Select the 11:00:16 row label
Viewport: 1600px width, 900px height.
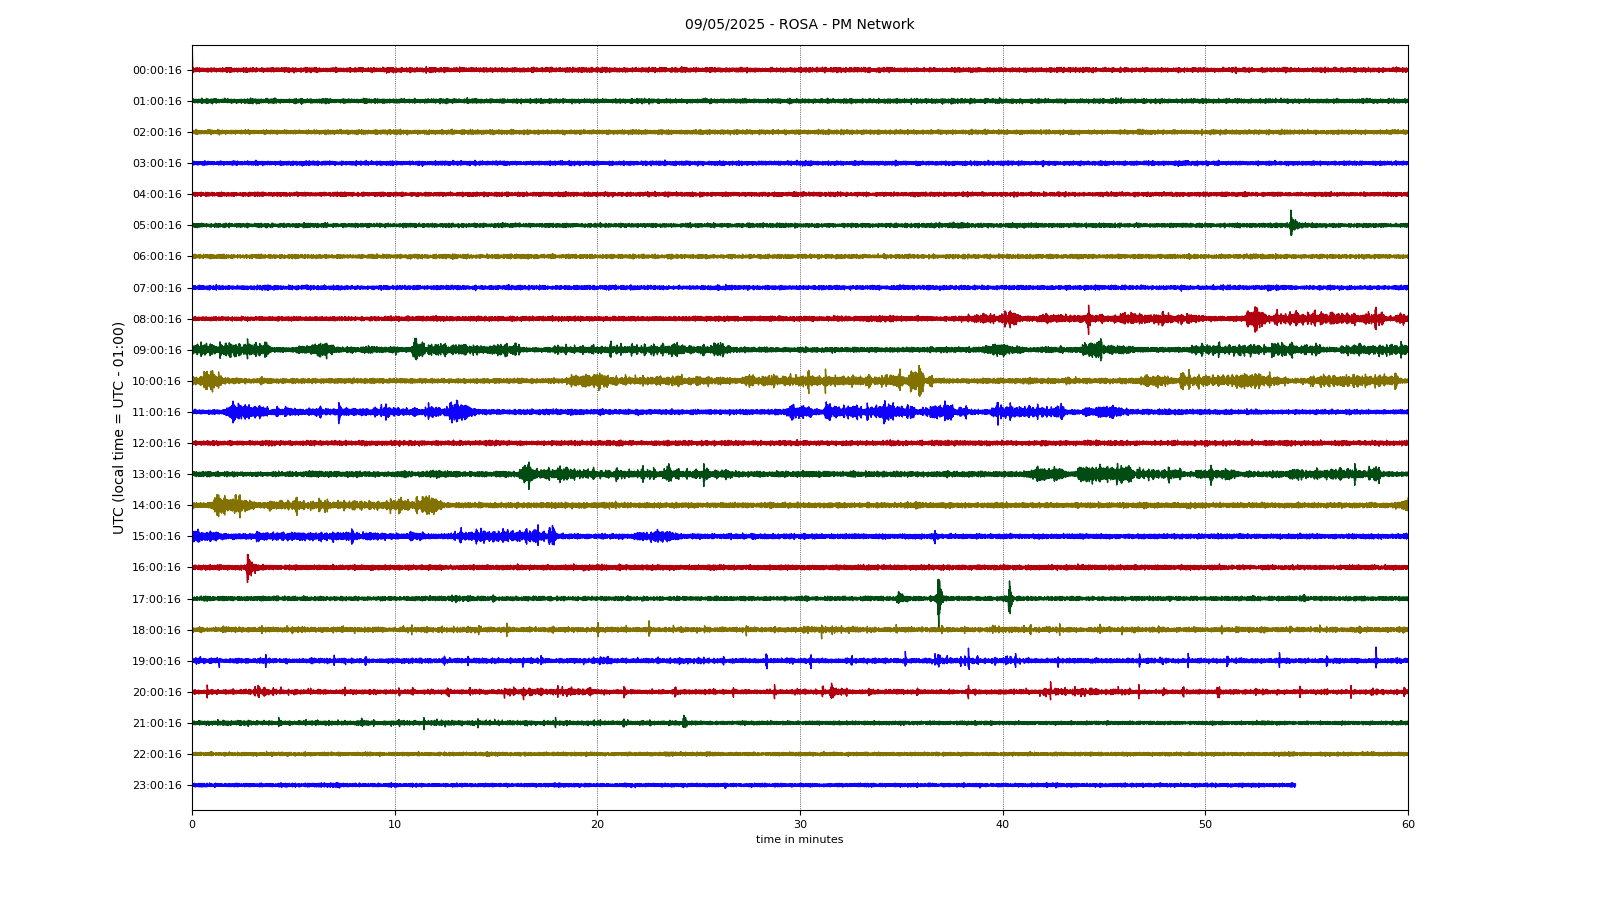[157, 412]
